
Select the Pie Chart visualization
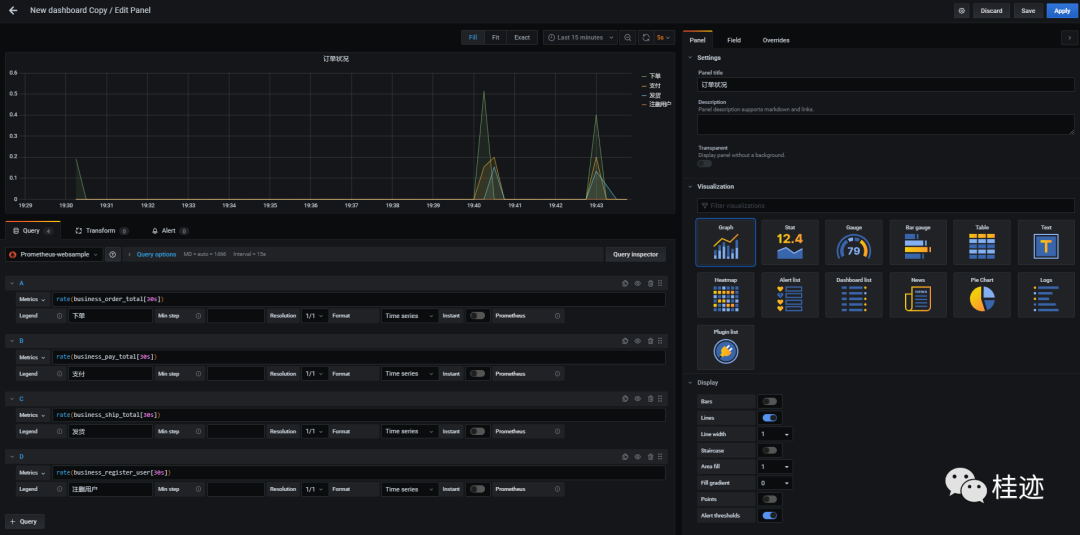click(982, 295)
